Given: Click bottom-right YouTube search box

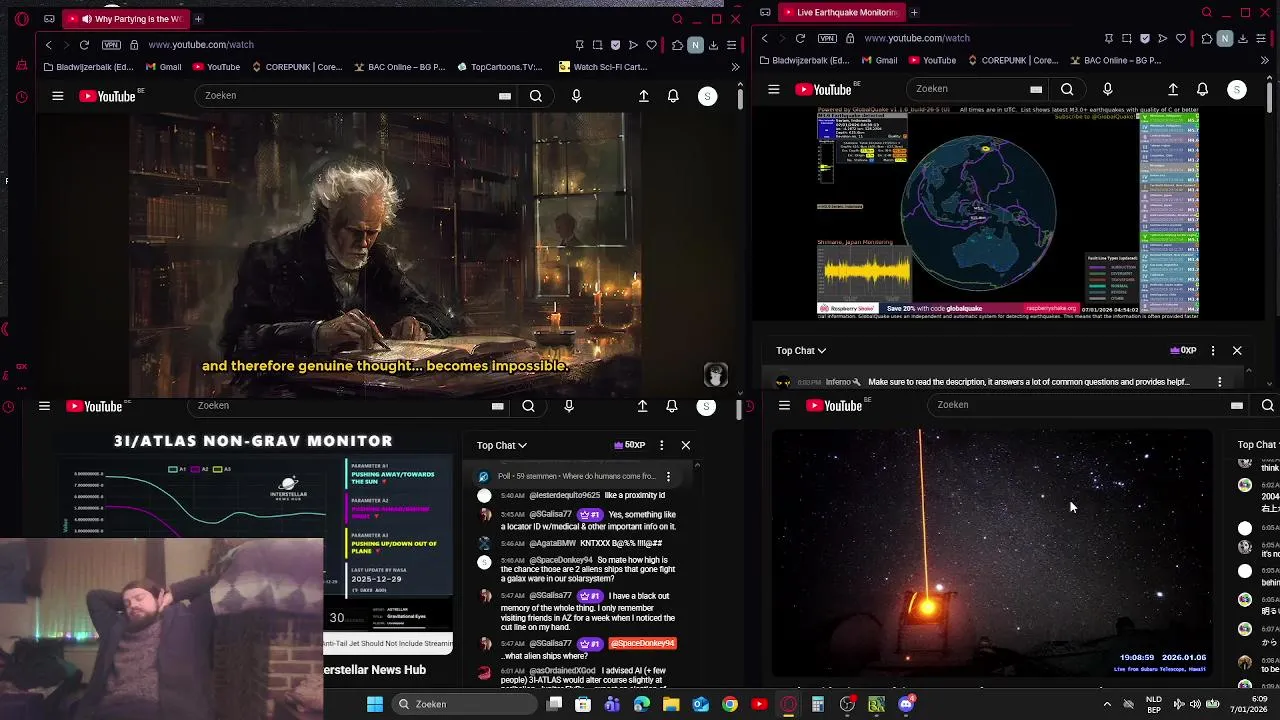Looking at the screenshot, I should 1090,405.
